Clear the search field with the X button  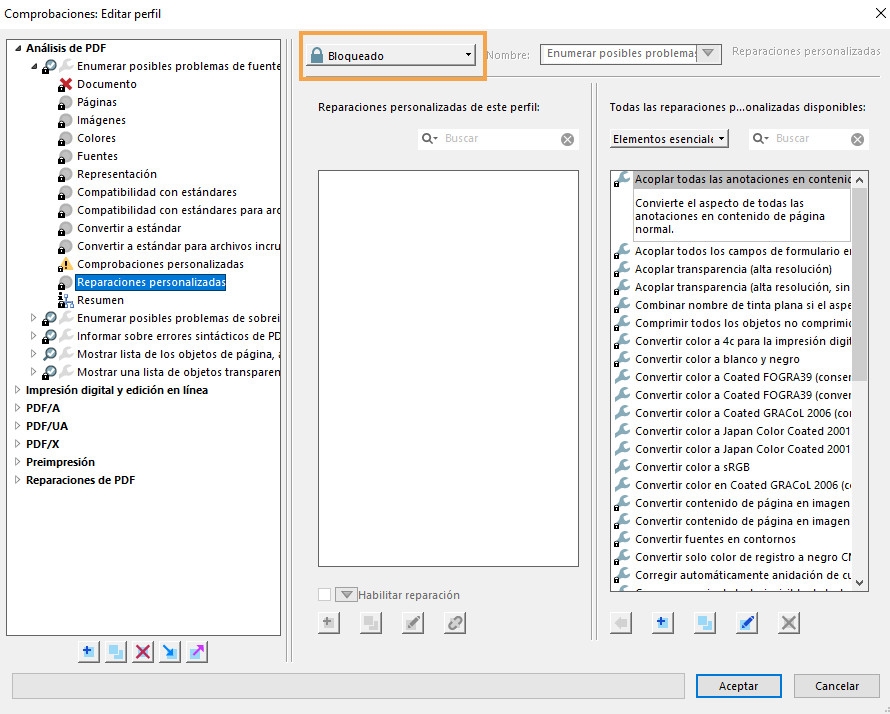point(569,140)
